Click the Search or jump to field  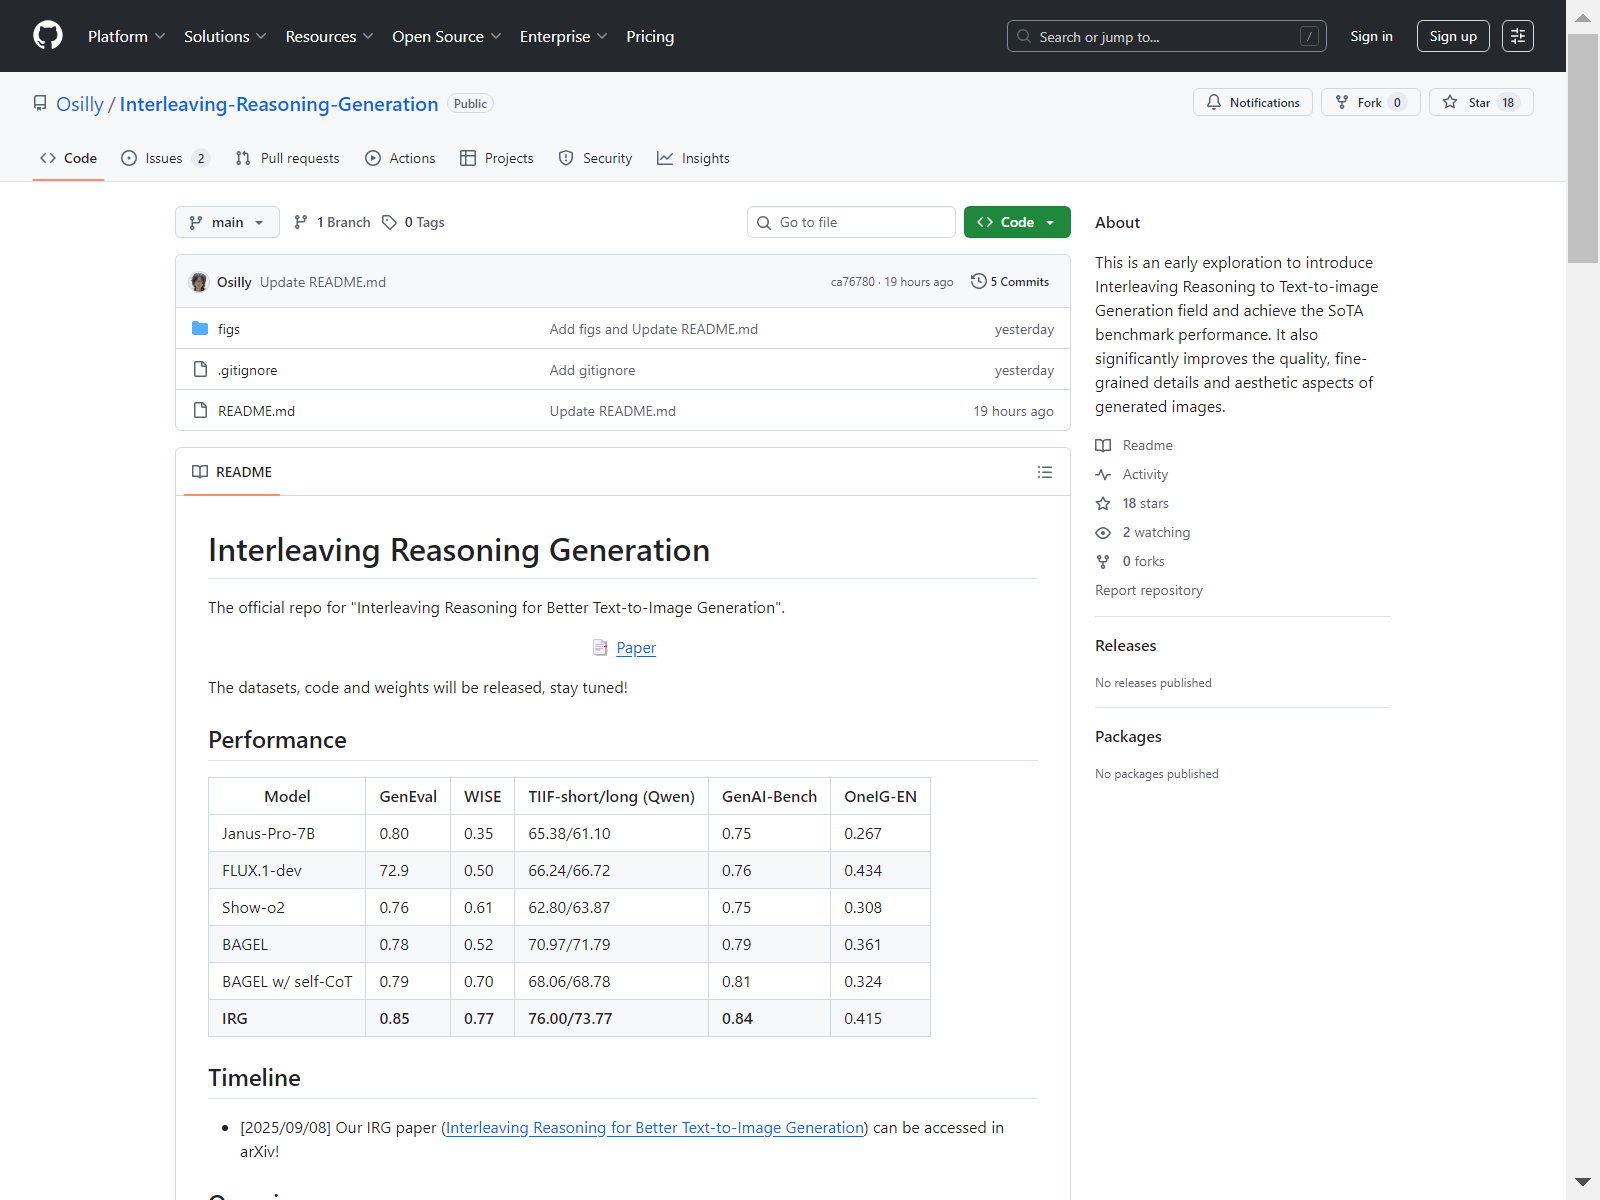coord(1166,36)
